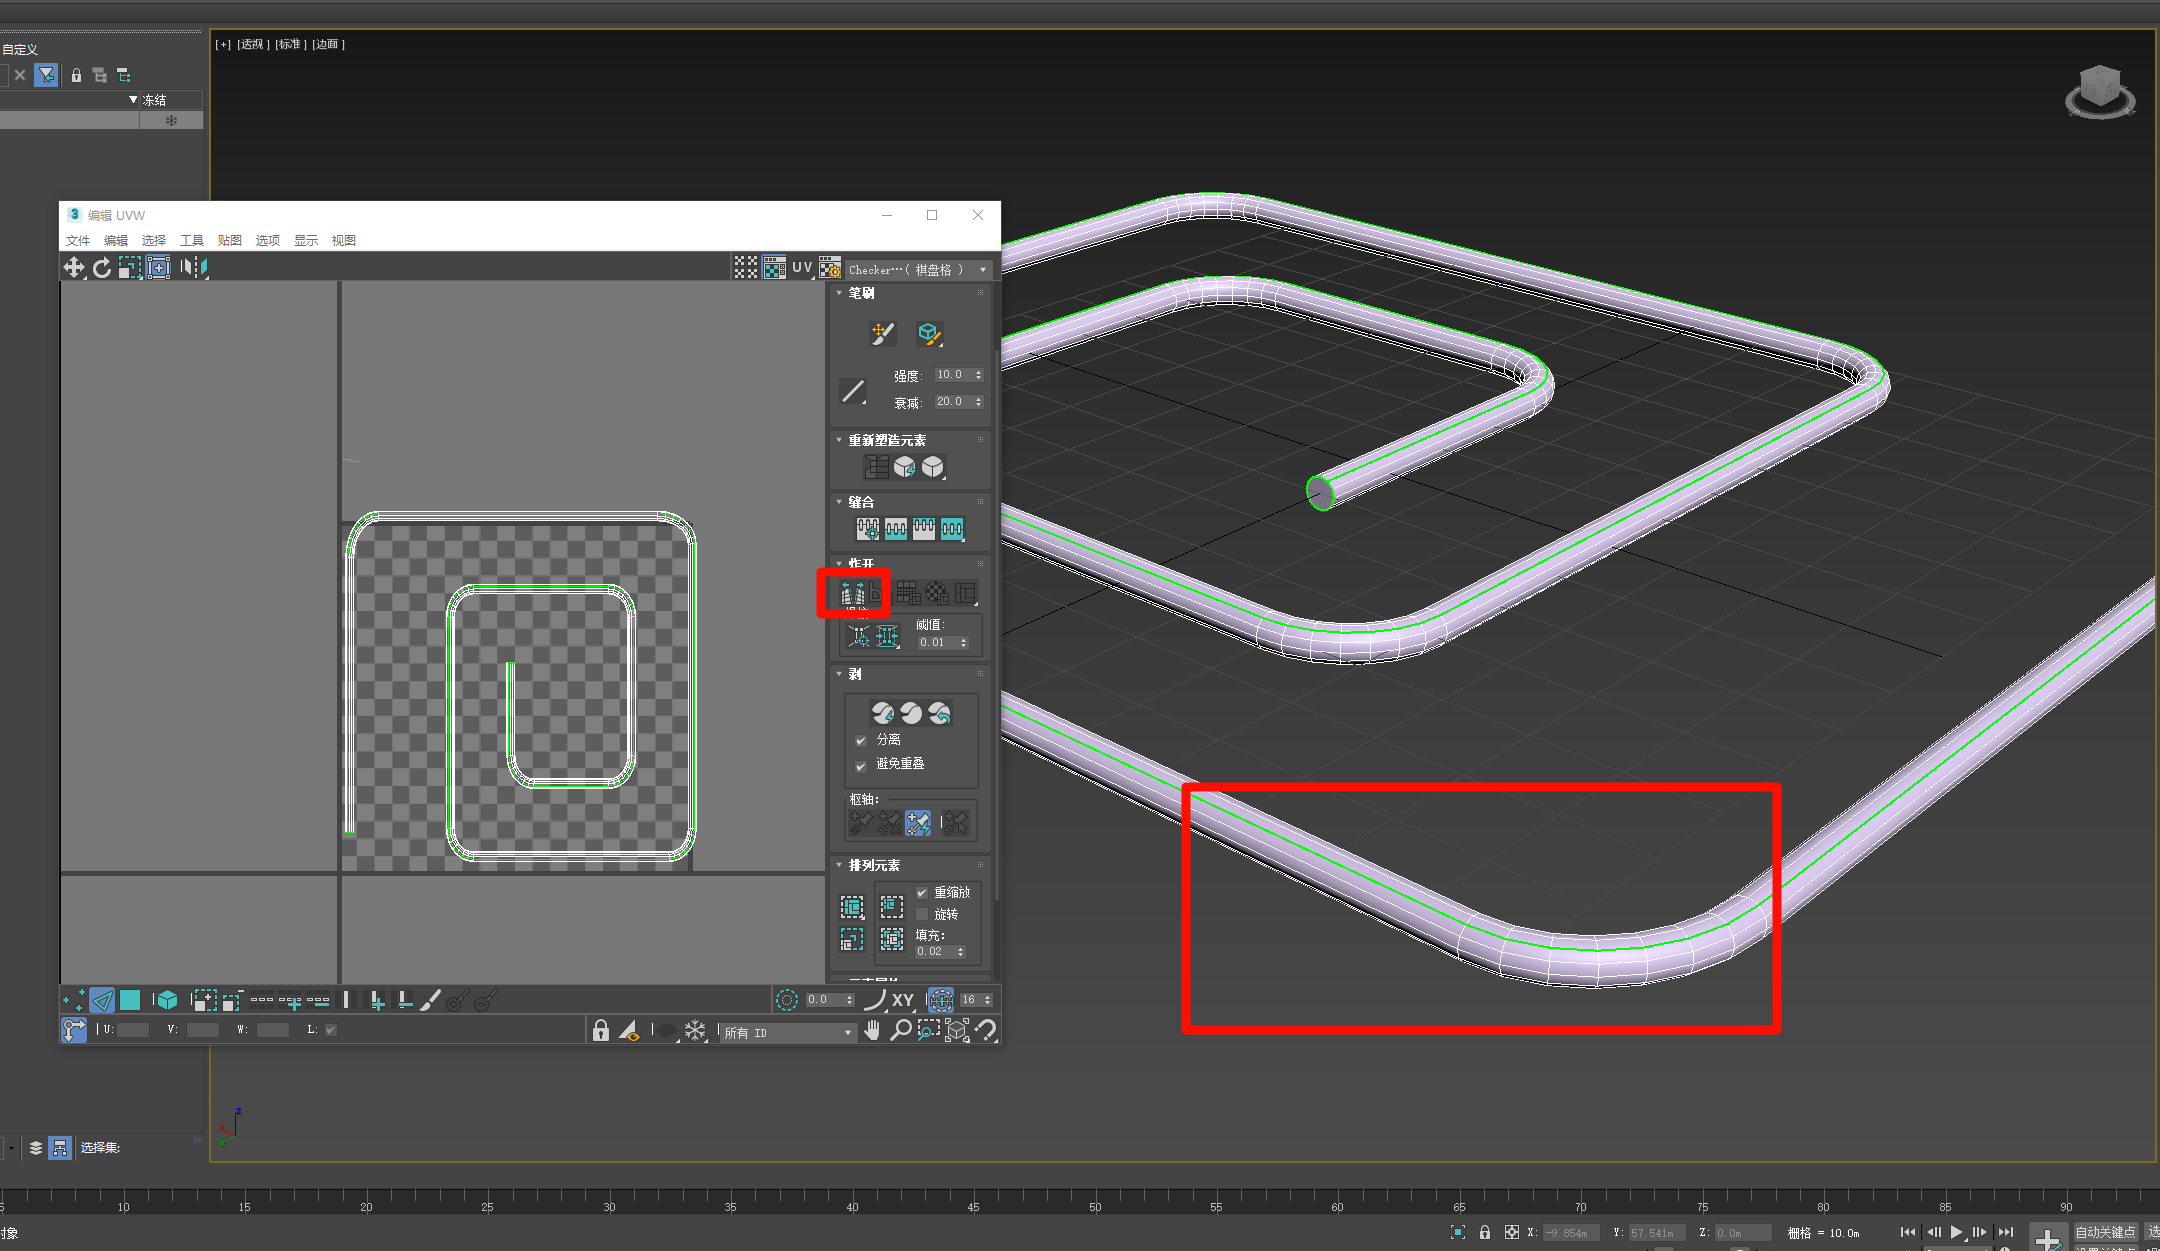Select the Move tool in UVW editor
2160x1251 pixels.
pos(74,267)
